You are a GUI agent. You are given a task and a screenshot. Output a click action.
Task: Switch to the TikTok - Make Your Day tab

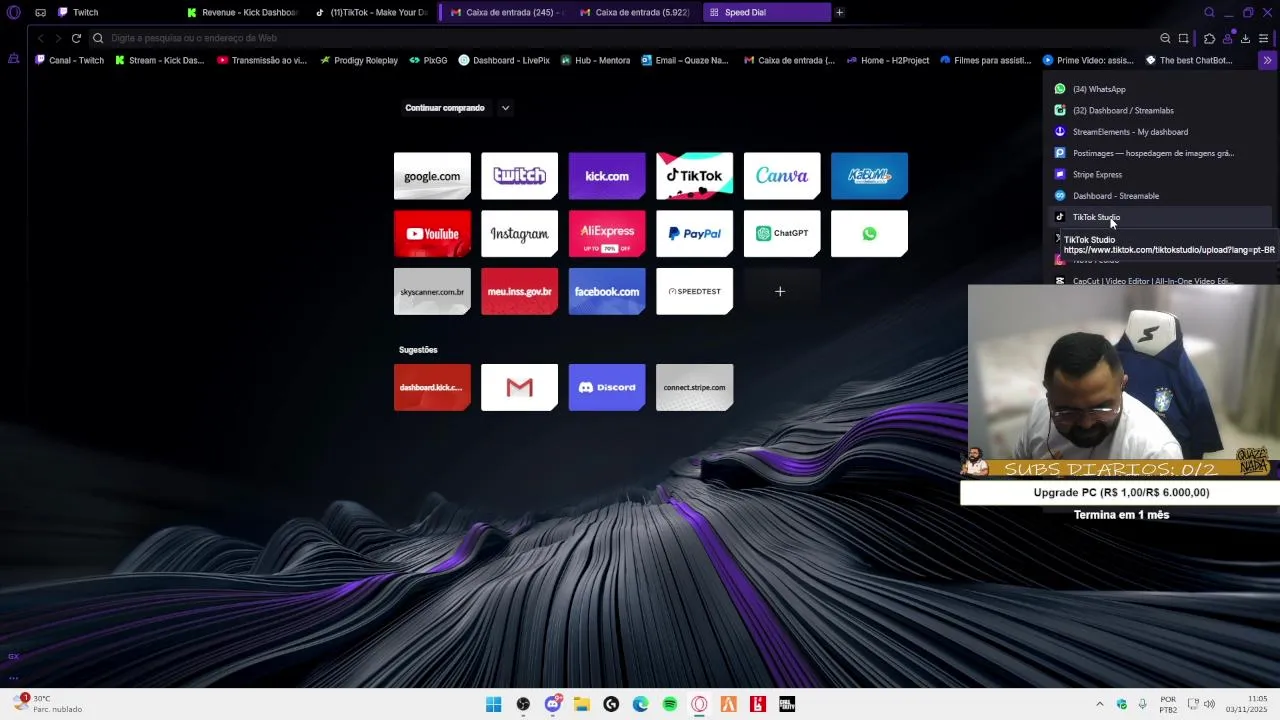[x=370, y=12]
